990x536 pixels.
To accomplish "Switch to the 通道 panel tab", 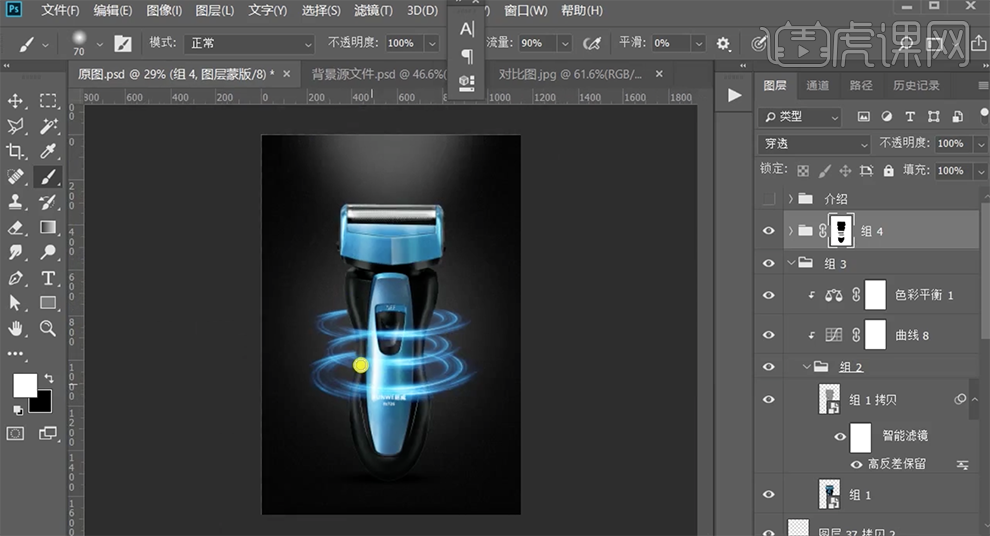I will [817, 86].
